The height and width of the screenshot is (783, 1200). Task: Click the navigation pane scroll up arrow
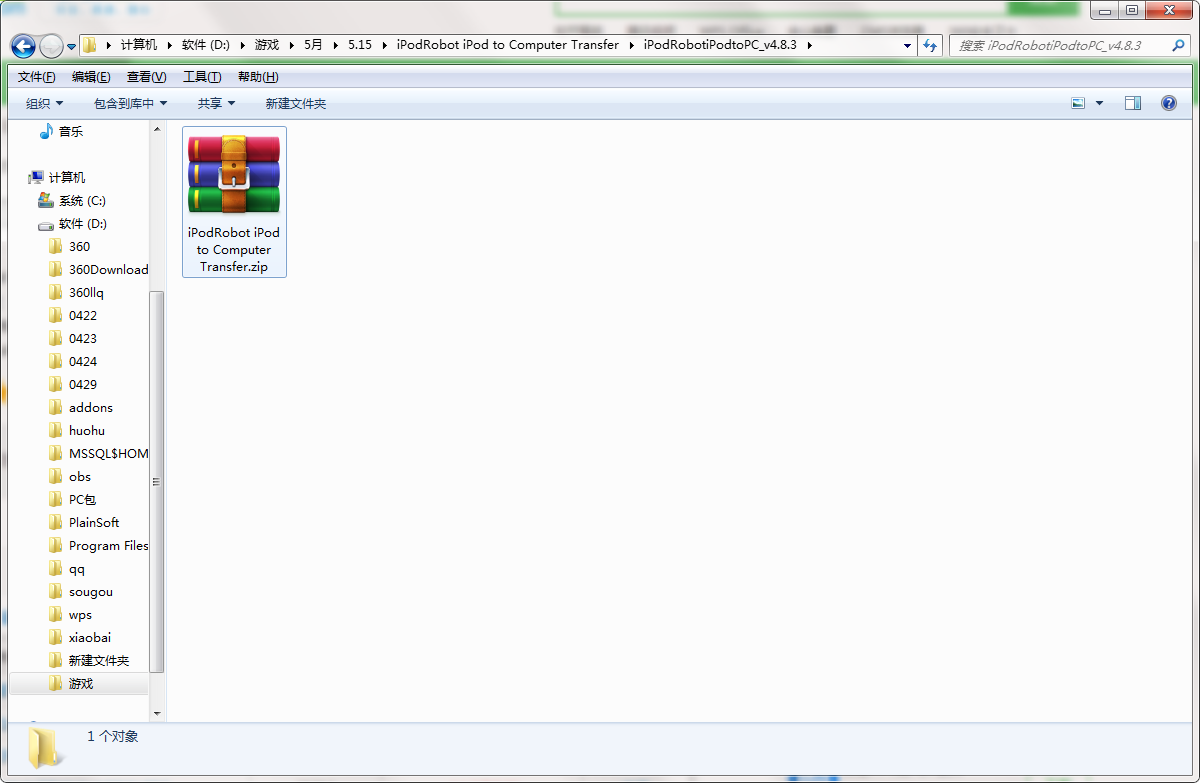point(157,129)
